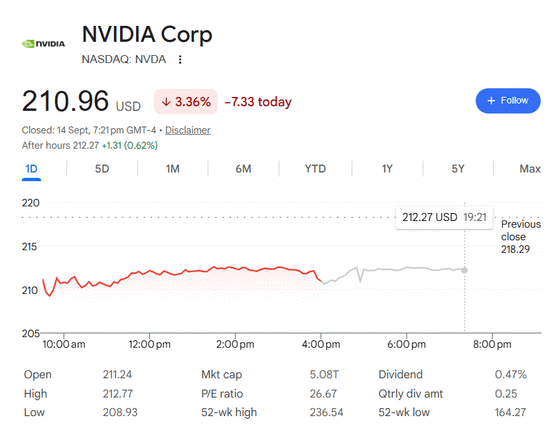Click the 212.27 USD 19:21 tooltip
550x442 pixels.
(x=444, y=217)
